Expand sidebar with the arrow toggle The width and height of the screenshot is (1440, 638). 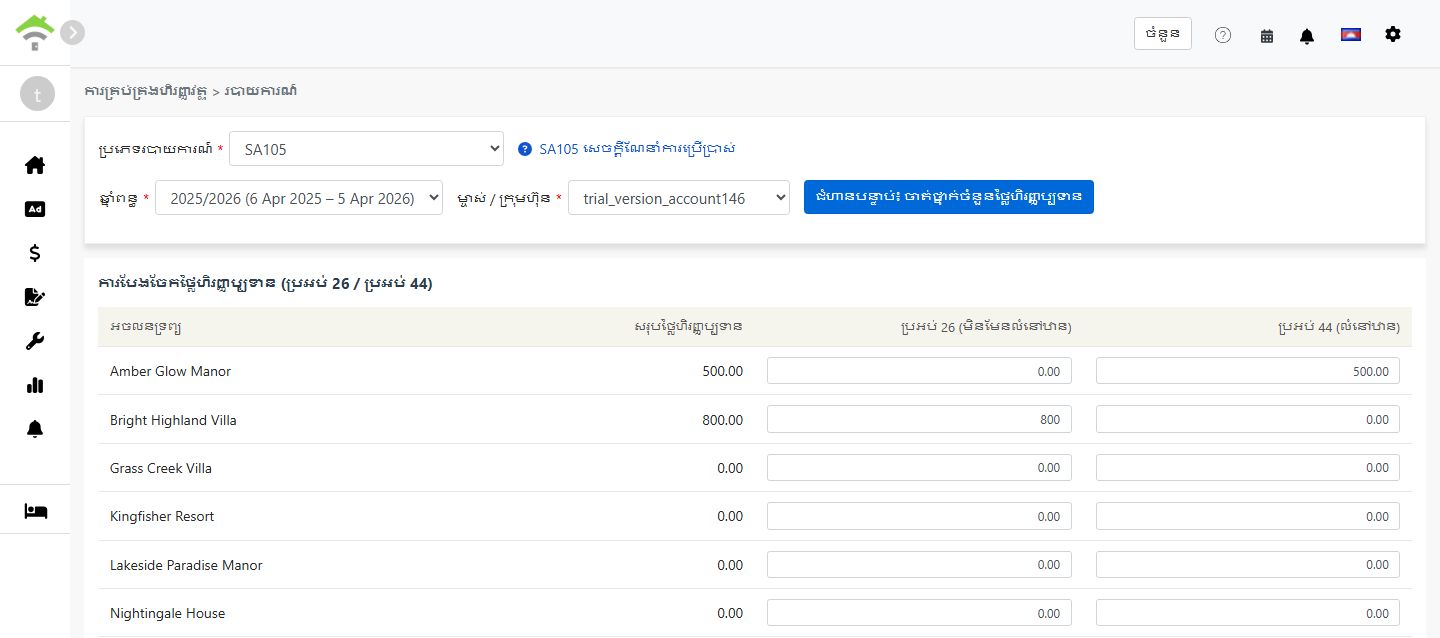click(x=72, y=32)
